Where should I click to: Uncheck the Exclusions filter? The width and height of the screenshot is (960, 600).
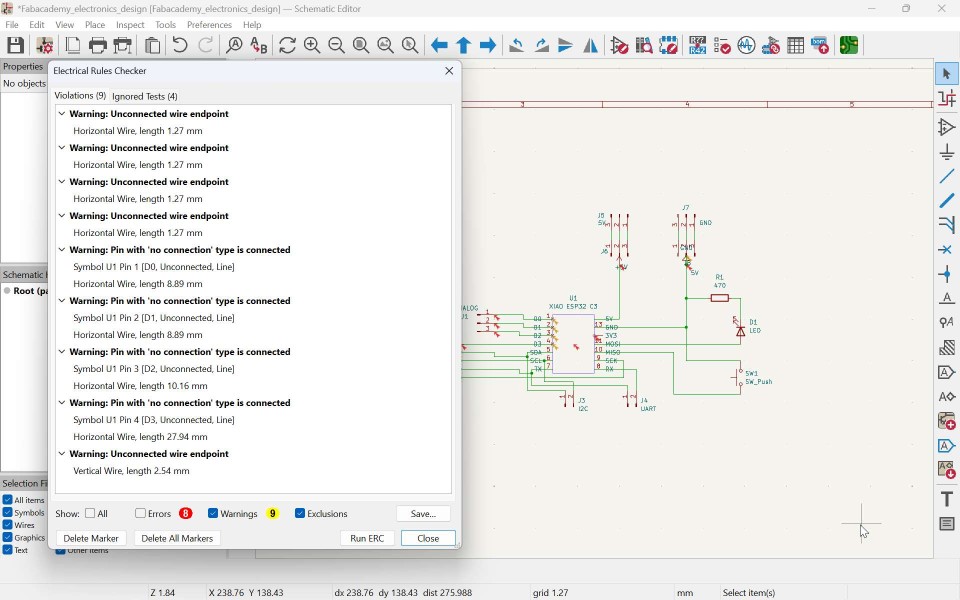coord(299,513)
